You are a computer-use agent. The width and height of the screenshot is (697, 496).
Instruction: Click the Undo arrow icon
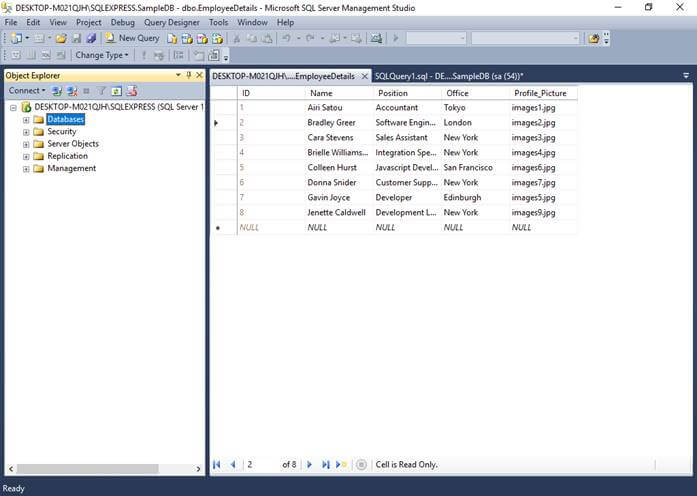point(287,39)
